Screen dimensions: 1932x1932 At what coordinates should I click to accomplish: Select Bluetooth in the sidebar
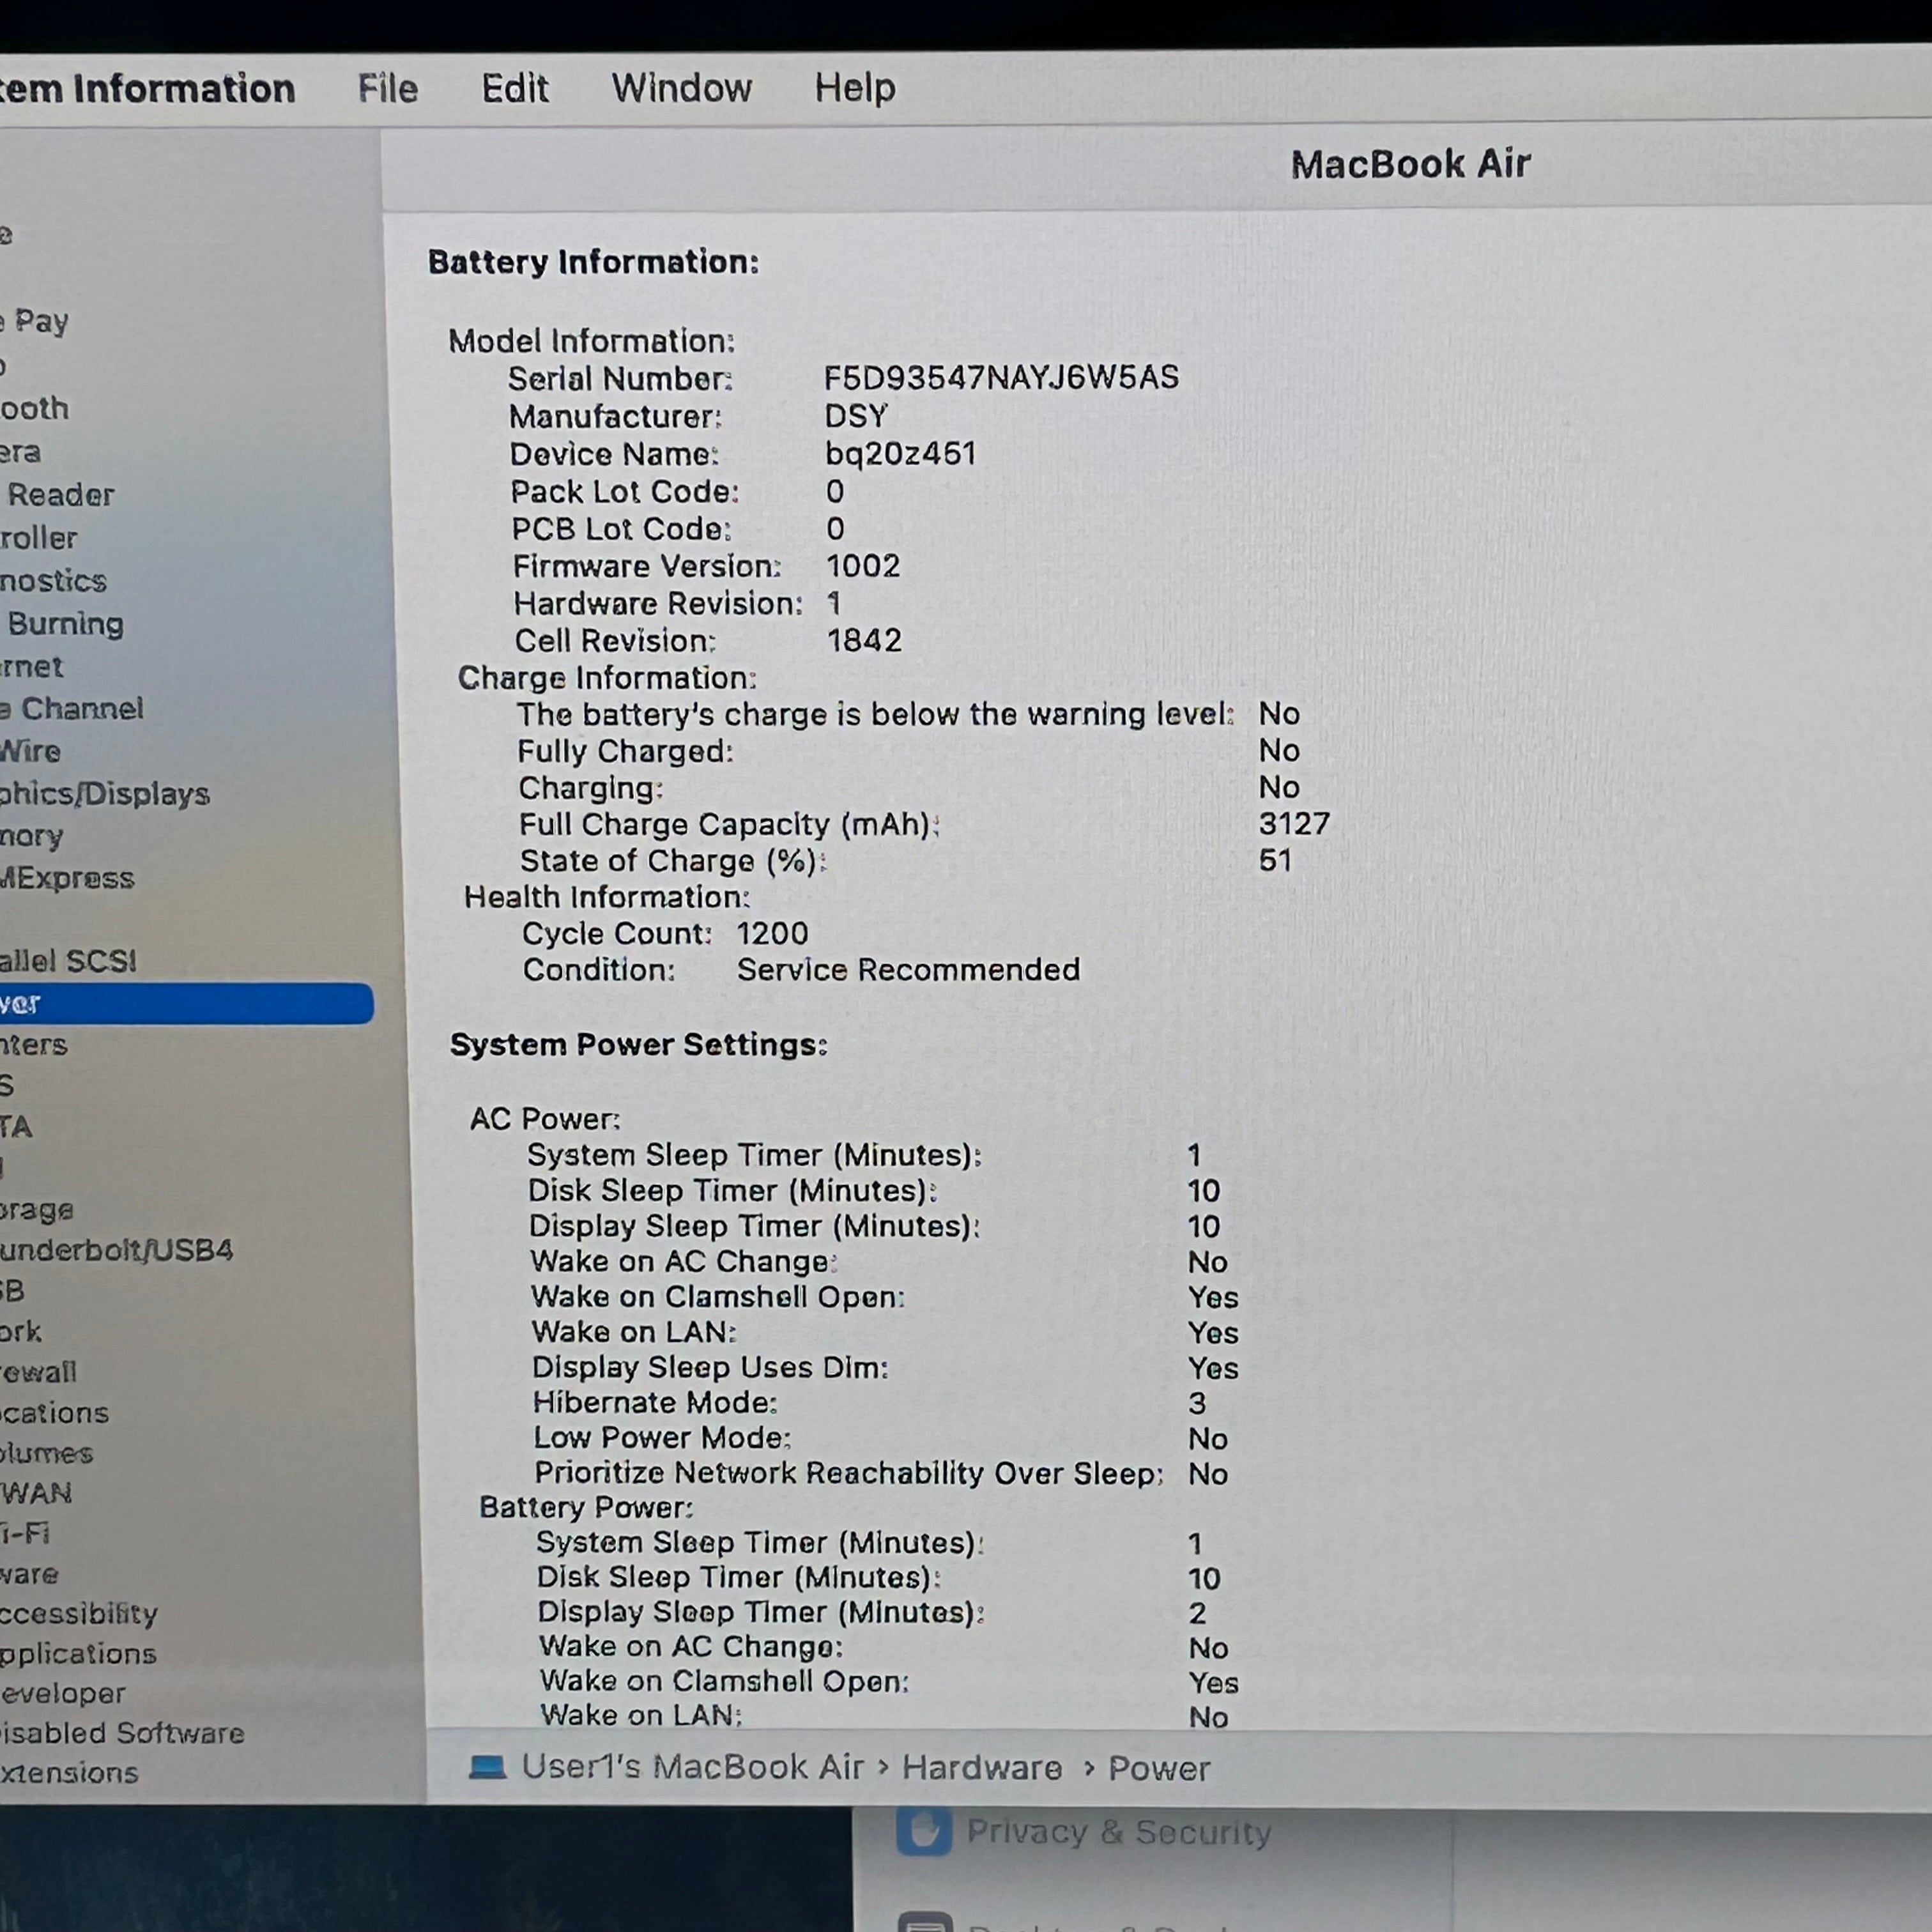point(35,408)
